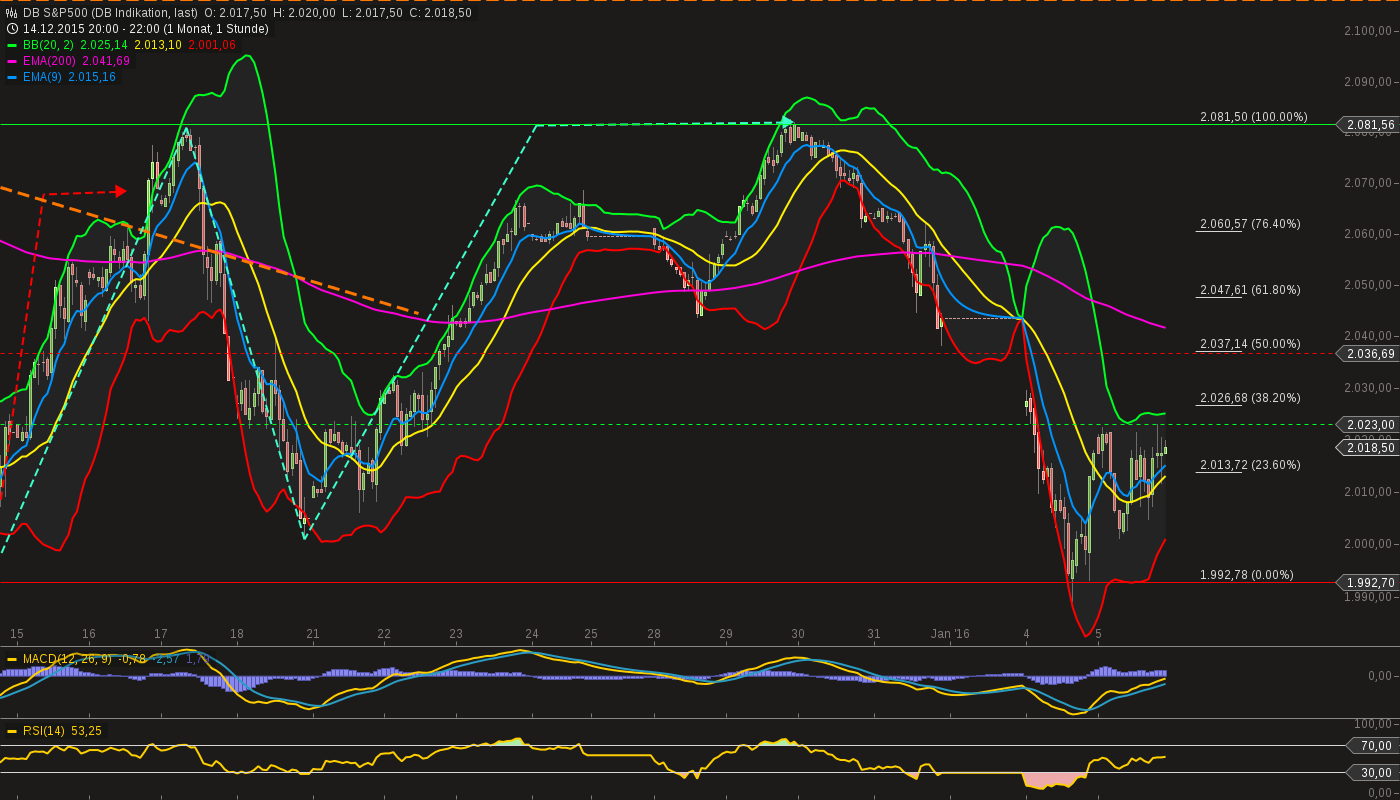This screenshot has width=1400, height=800.
Task: Click the 2.036,69 price tag on the axis
Action: click(1369, 354)
